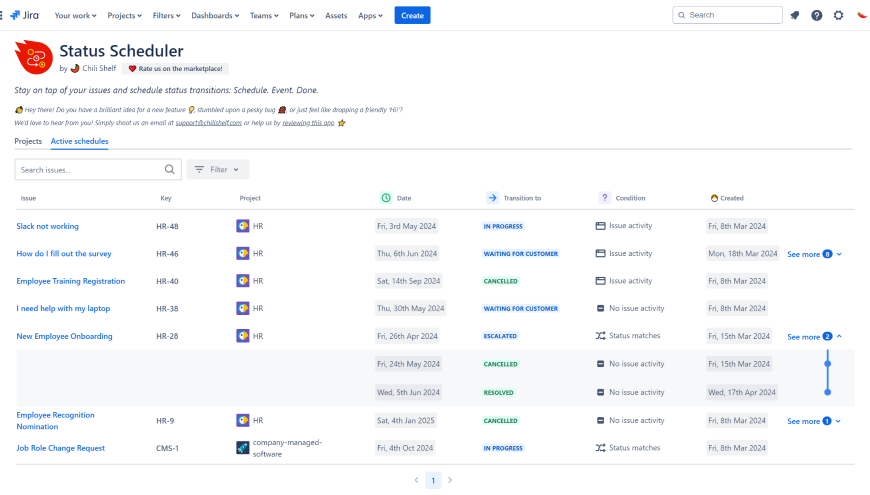Viewport: 870px width, 495px height.
Task: Open the notifications bell icon
Action: (795, 15)
